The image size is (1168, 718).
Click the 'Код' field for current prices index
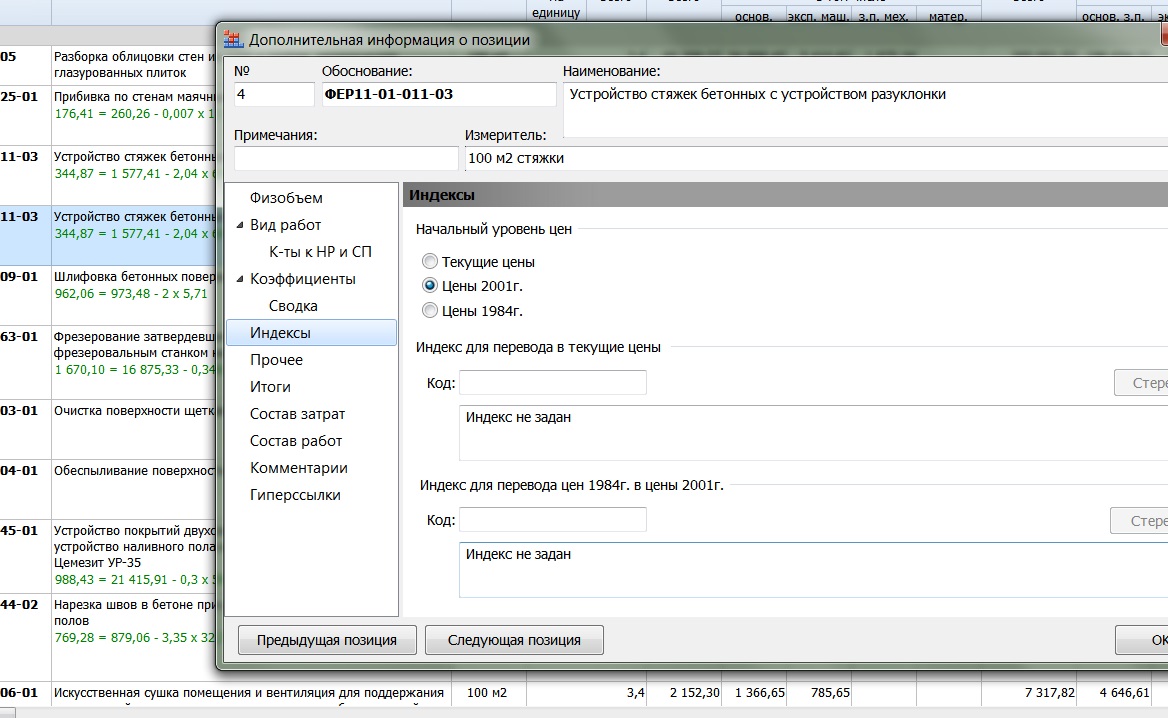click(x=552, y=382)
